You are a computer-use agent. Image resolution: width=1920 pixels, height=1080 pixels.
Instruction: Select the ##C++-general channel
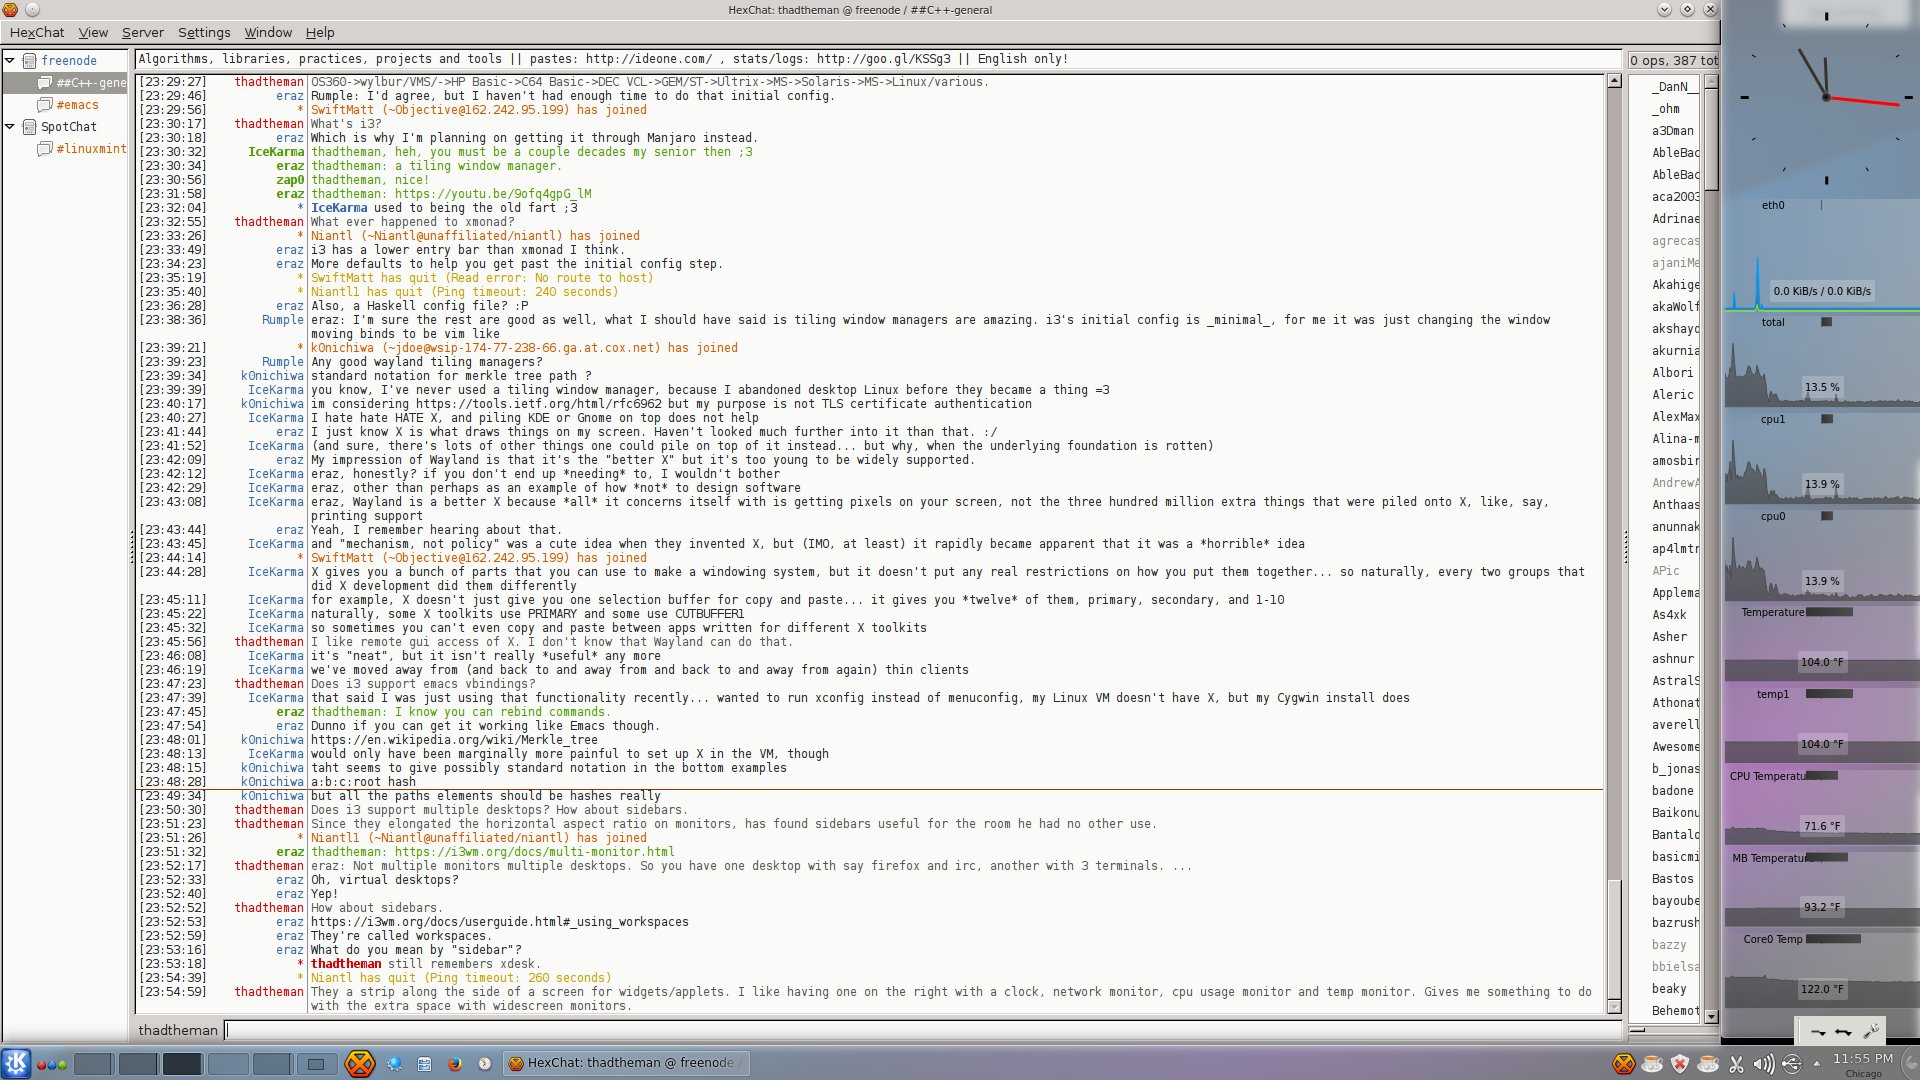[82, 83]
